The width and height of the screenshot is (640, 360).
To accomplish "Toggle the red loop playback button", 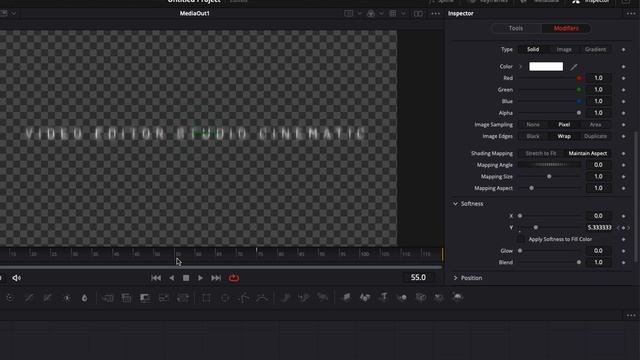I will (234, 278).
